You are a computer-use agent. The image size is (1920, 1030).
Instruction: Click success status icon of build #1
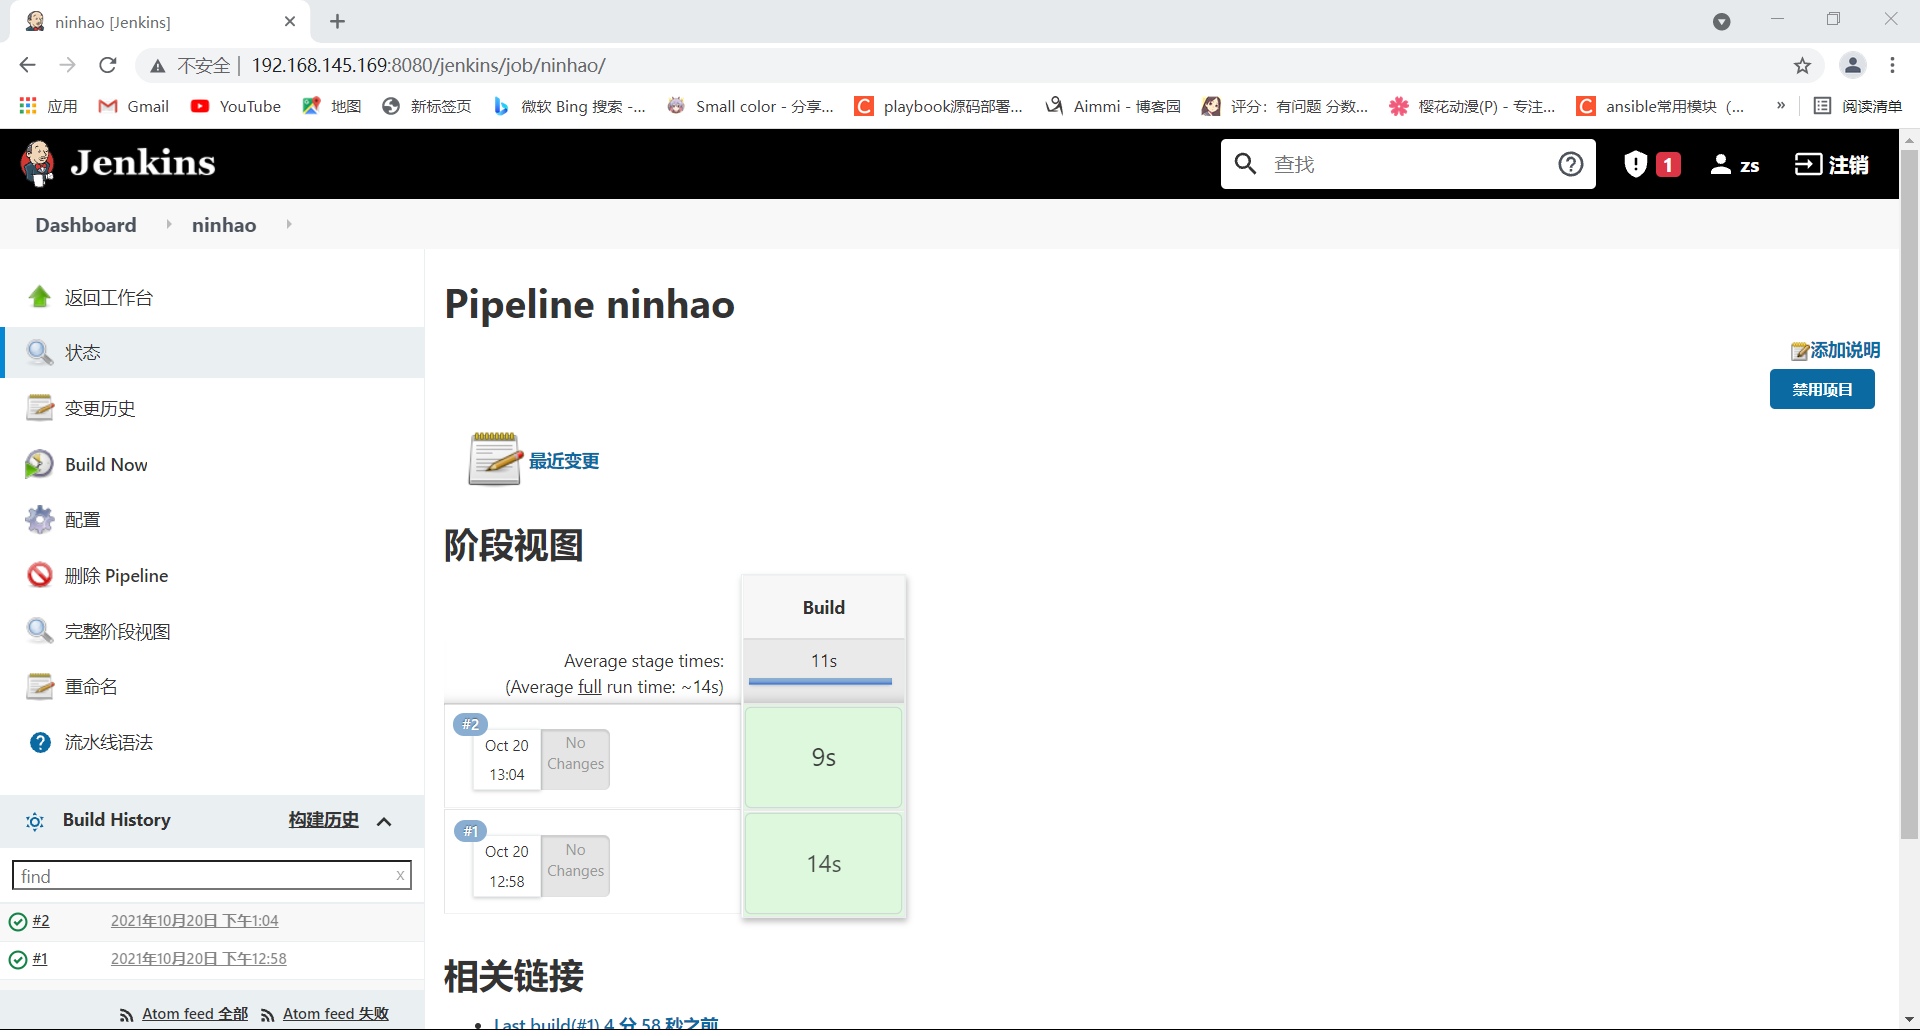click(x=18, y=960)
